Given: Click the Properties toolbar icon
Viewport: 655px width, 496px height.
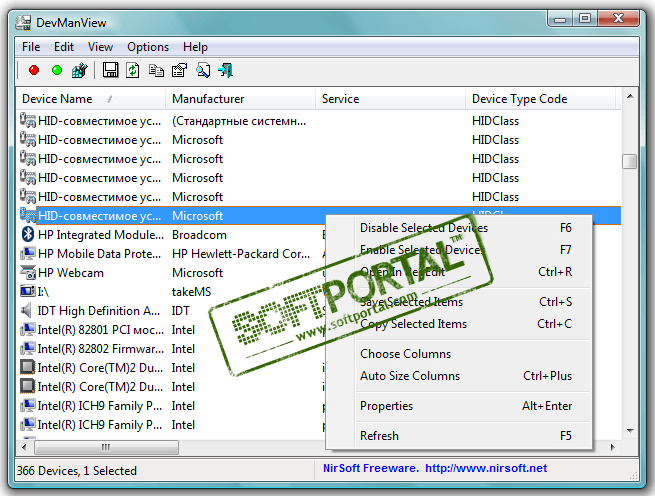Looking at the screenshot, I should [180, 70].
